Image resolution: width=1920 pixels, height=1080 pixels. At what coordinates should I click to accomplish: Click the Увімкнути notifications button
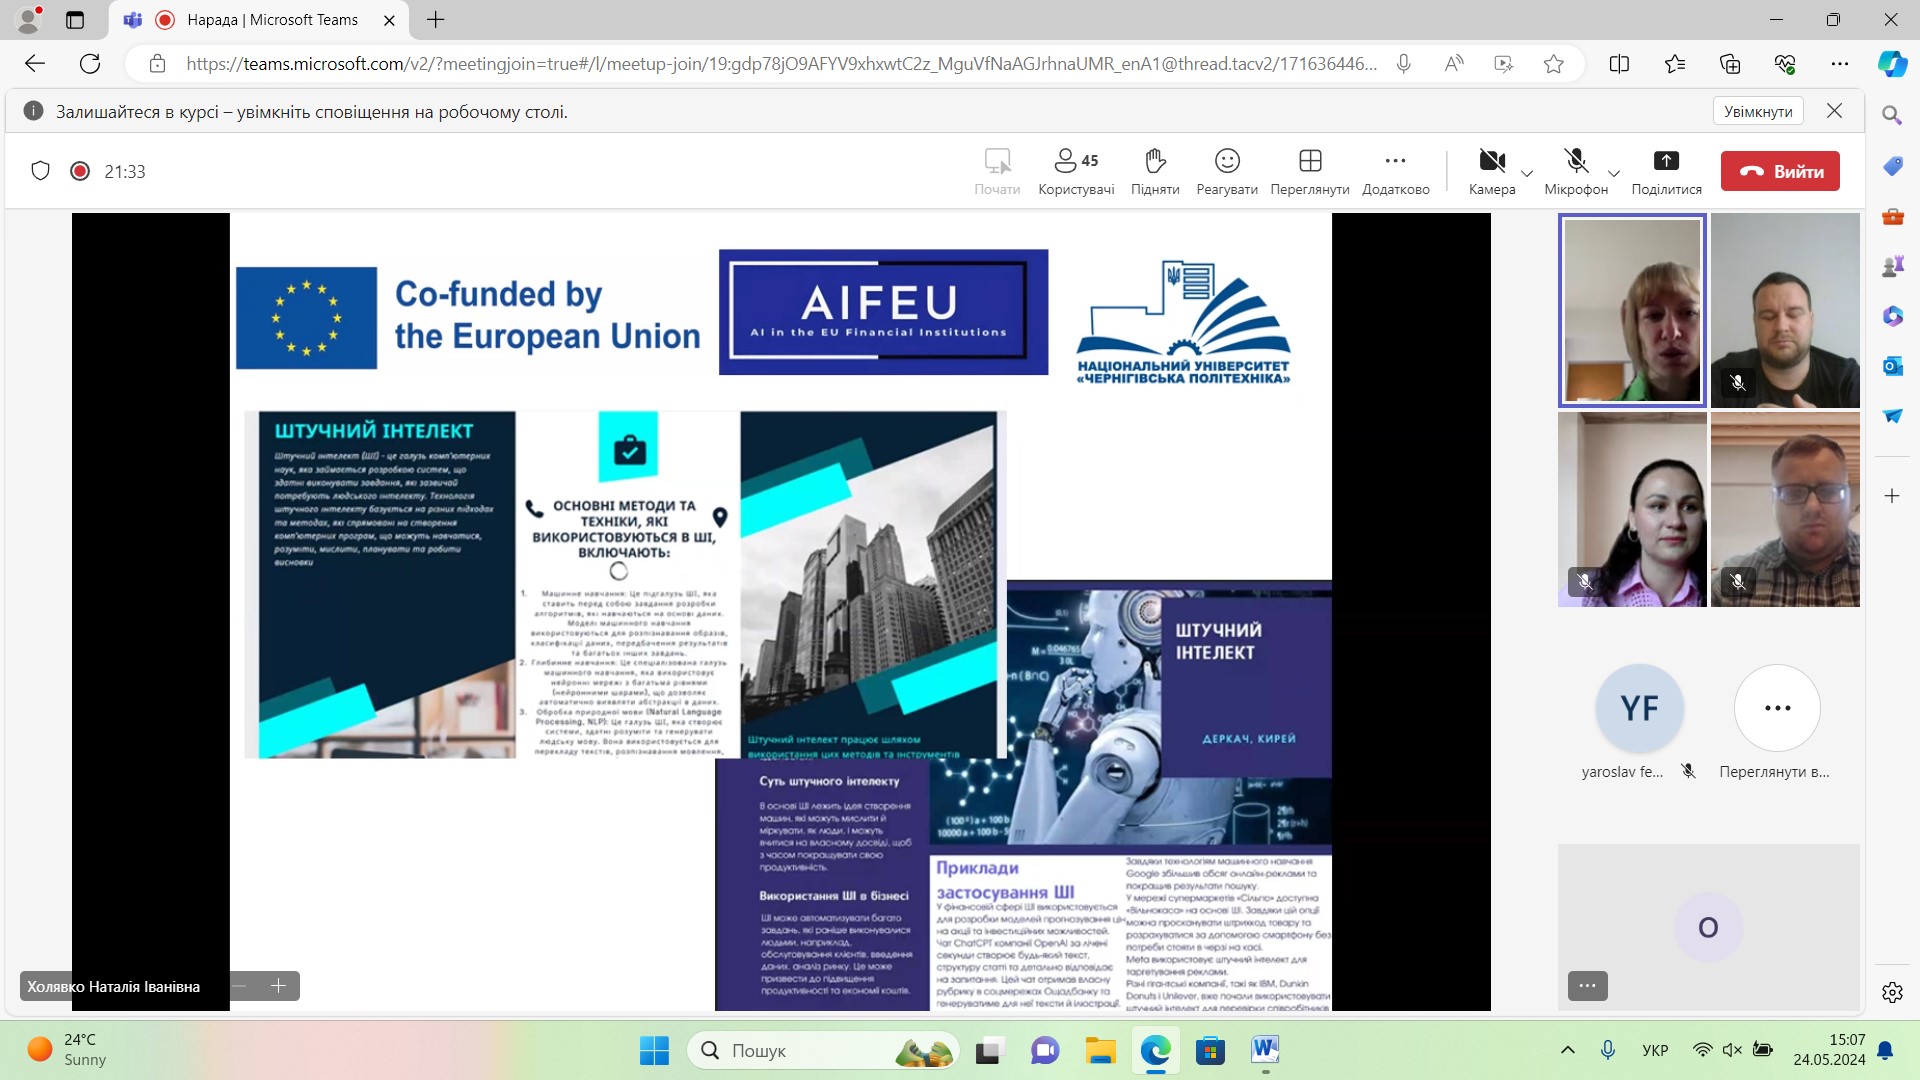1757,111
